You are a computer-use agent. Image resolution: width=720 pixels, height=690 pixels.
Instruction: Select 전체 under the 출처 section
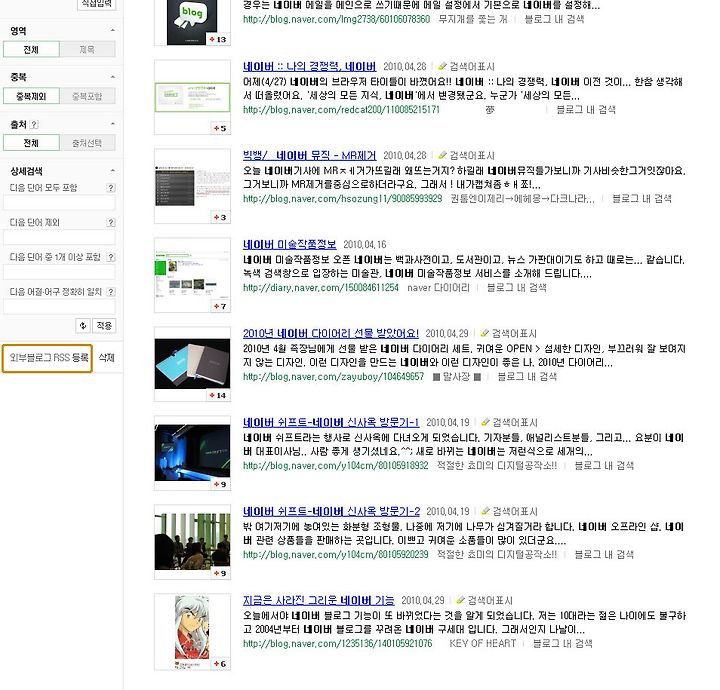click(31, 143)
